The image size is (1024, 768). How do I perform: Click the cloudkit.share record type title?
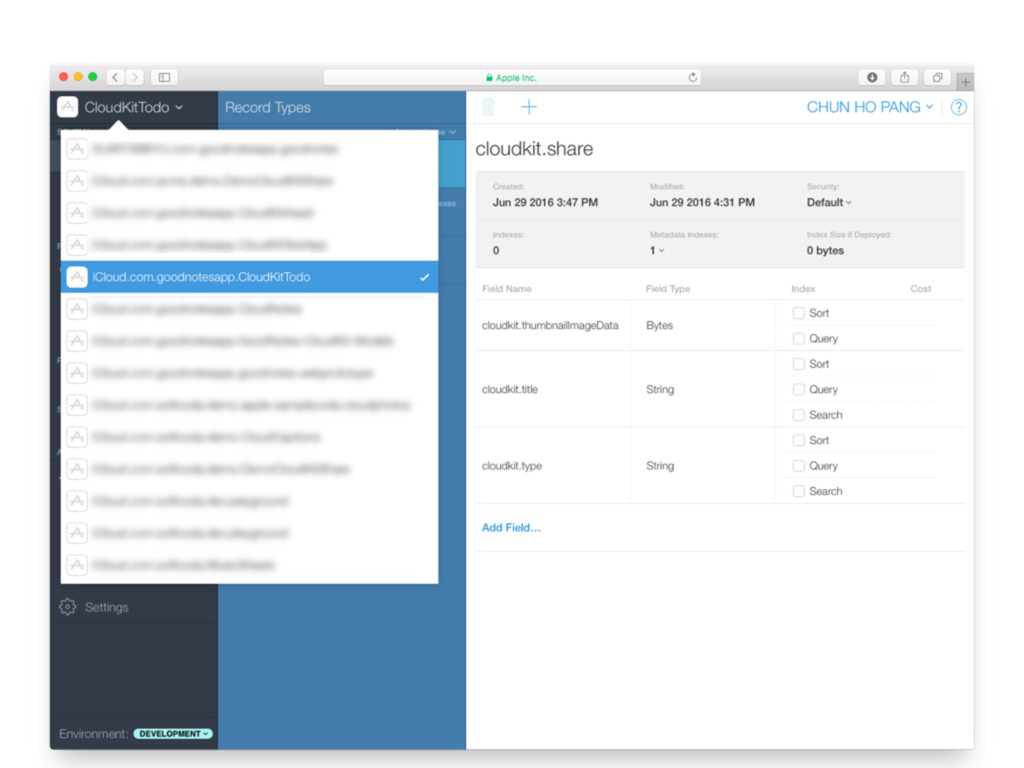pyautogui.click(x=534, y=148)
